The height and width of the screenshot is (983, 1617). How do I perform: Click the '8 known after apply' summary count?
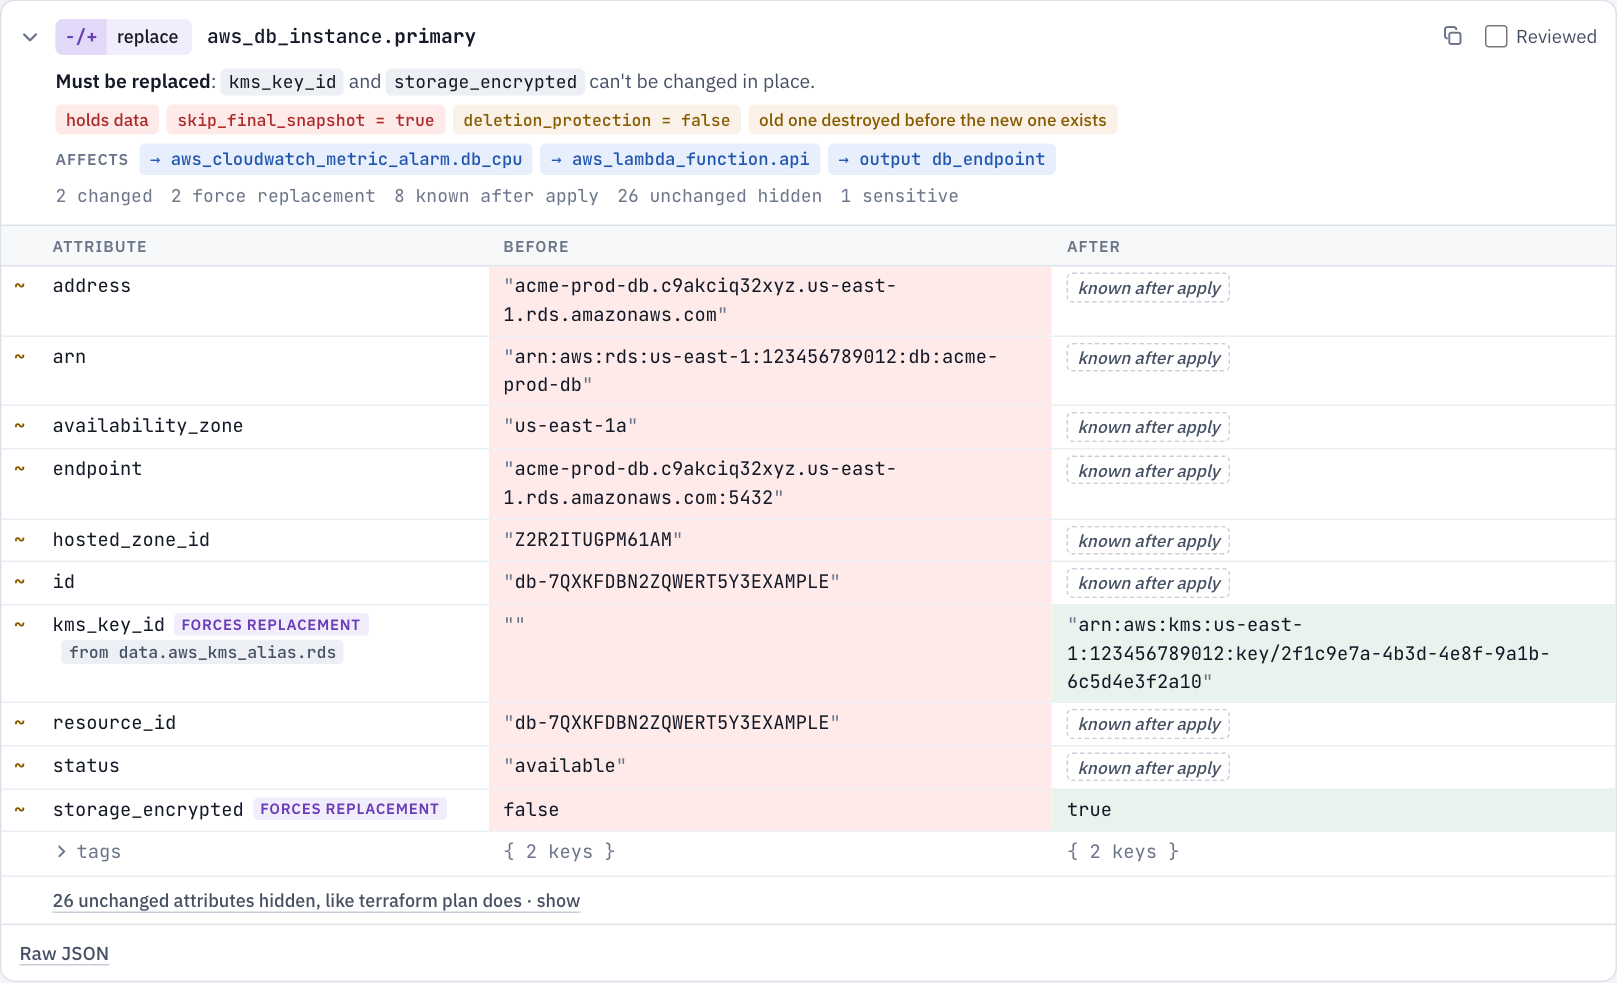tap(496, 196)
